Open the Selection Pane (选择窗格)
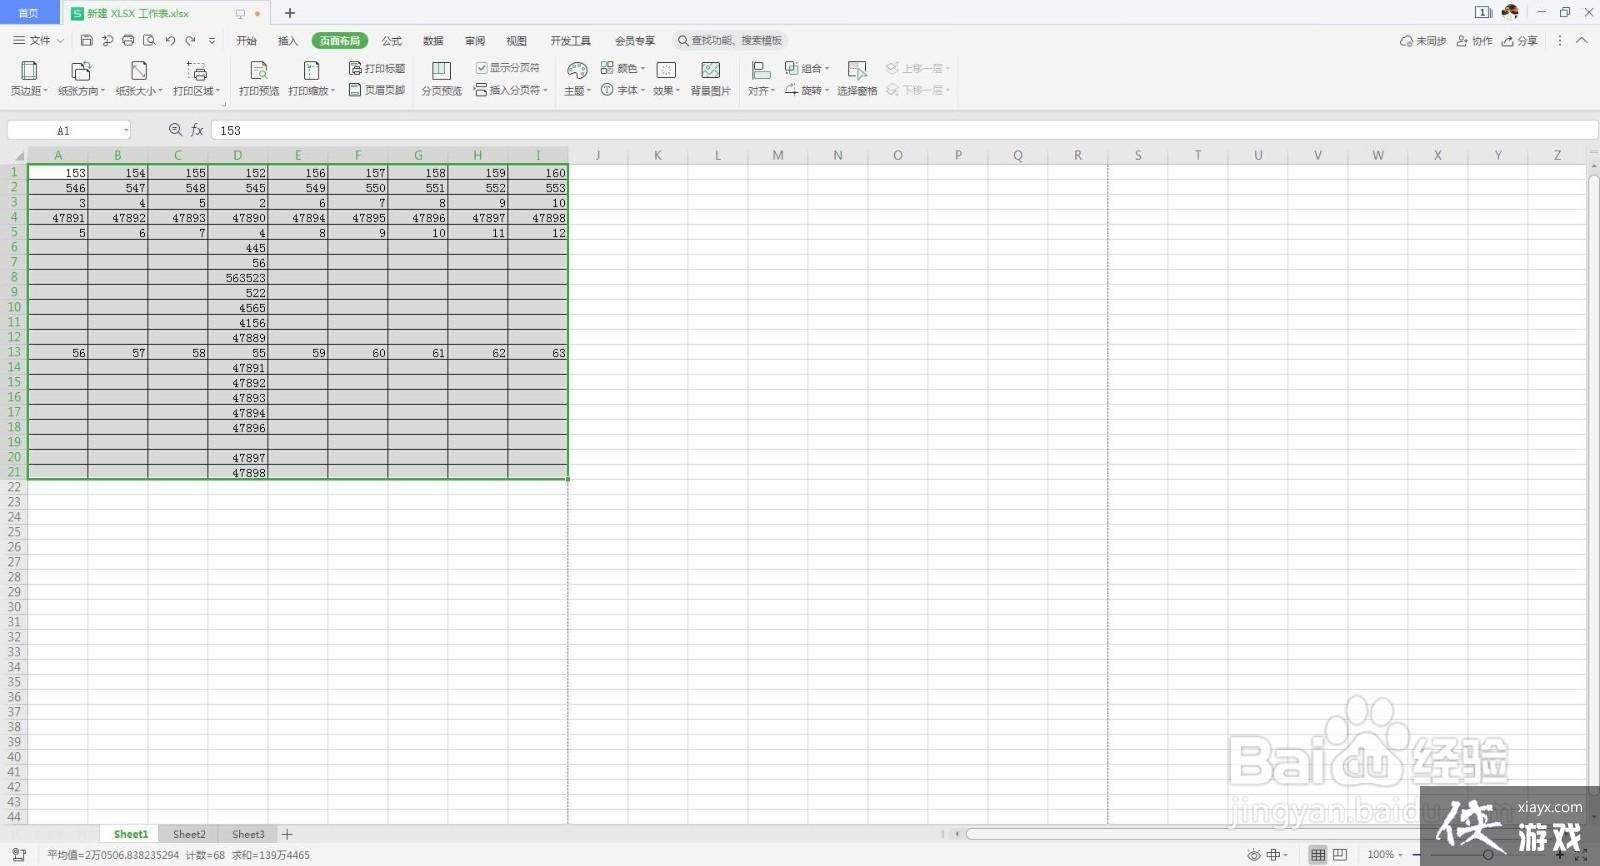This screenshot has width=1600, height=866. click(857, 78)
